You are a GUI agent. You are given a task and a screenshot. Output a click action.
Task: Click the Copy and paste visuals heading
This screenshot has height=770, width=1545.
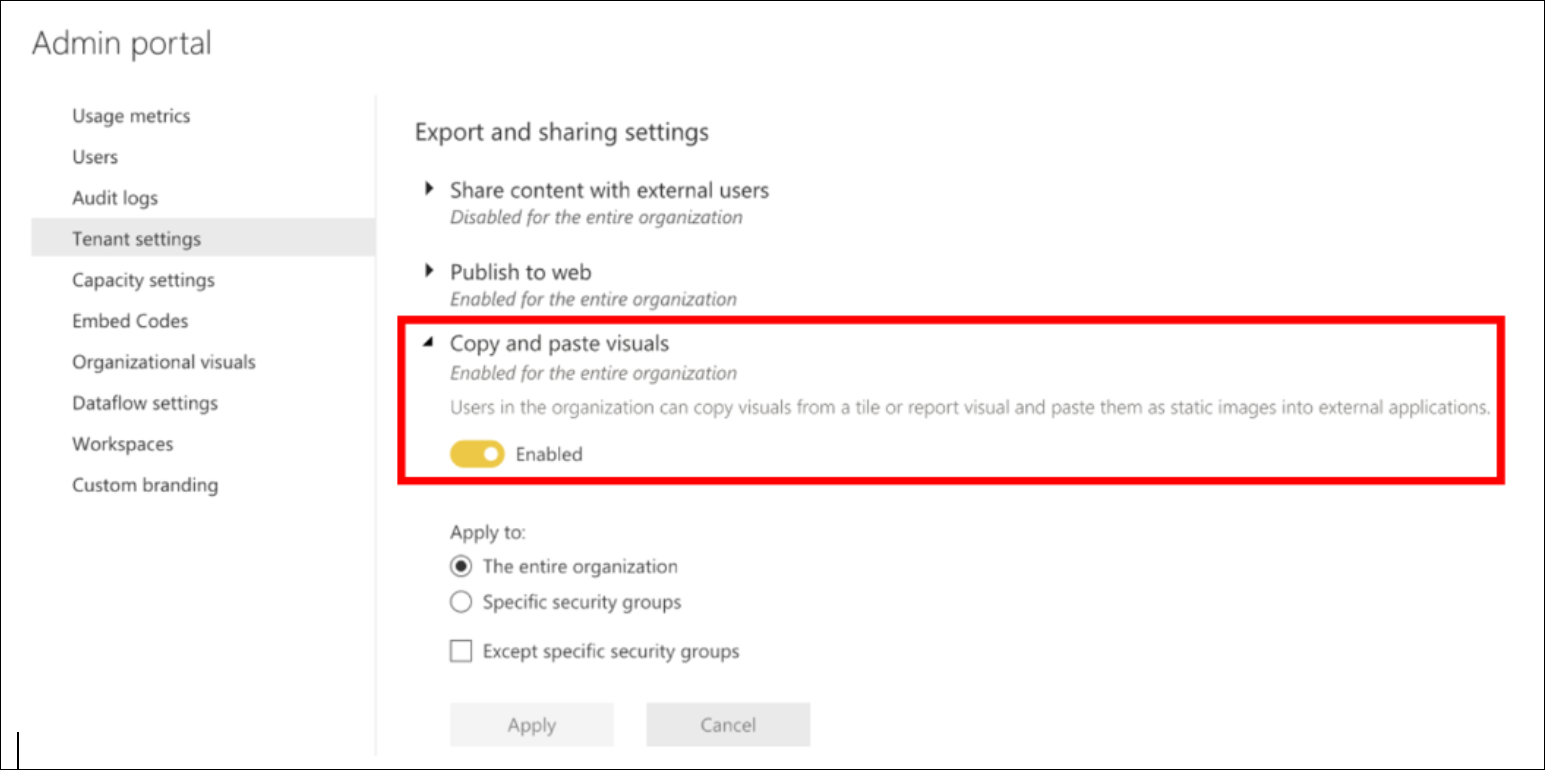point(559,343)
